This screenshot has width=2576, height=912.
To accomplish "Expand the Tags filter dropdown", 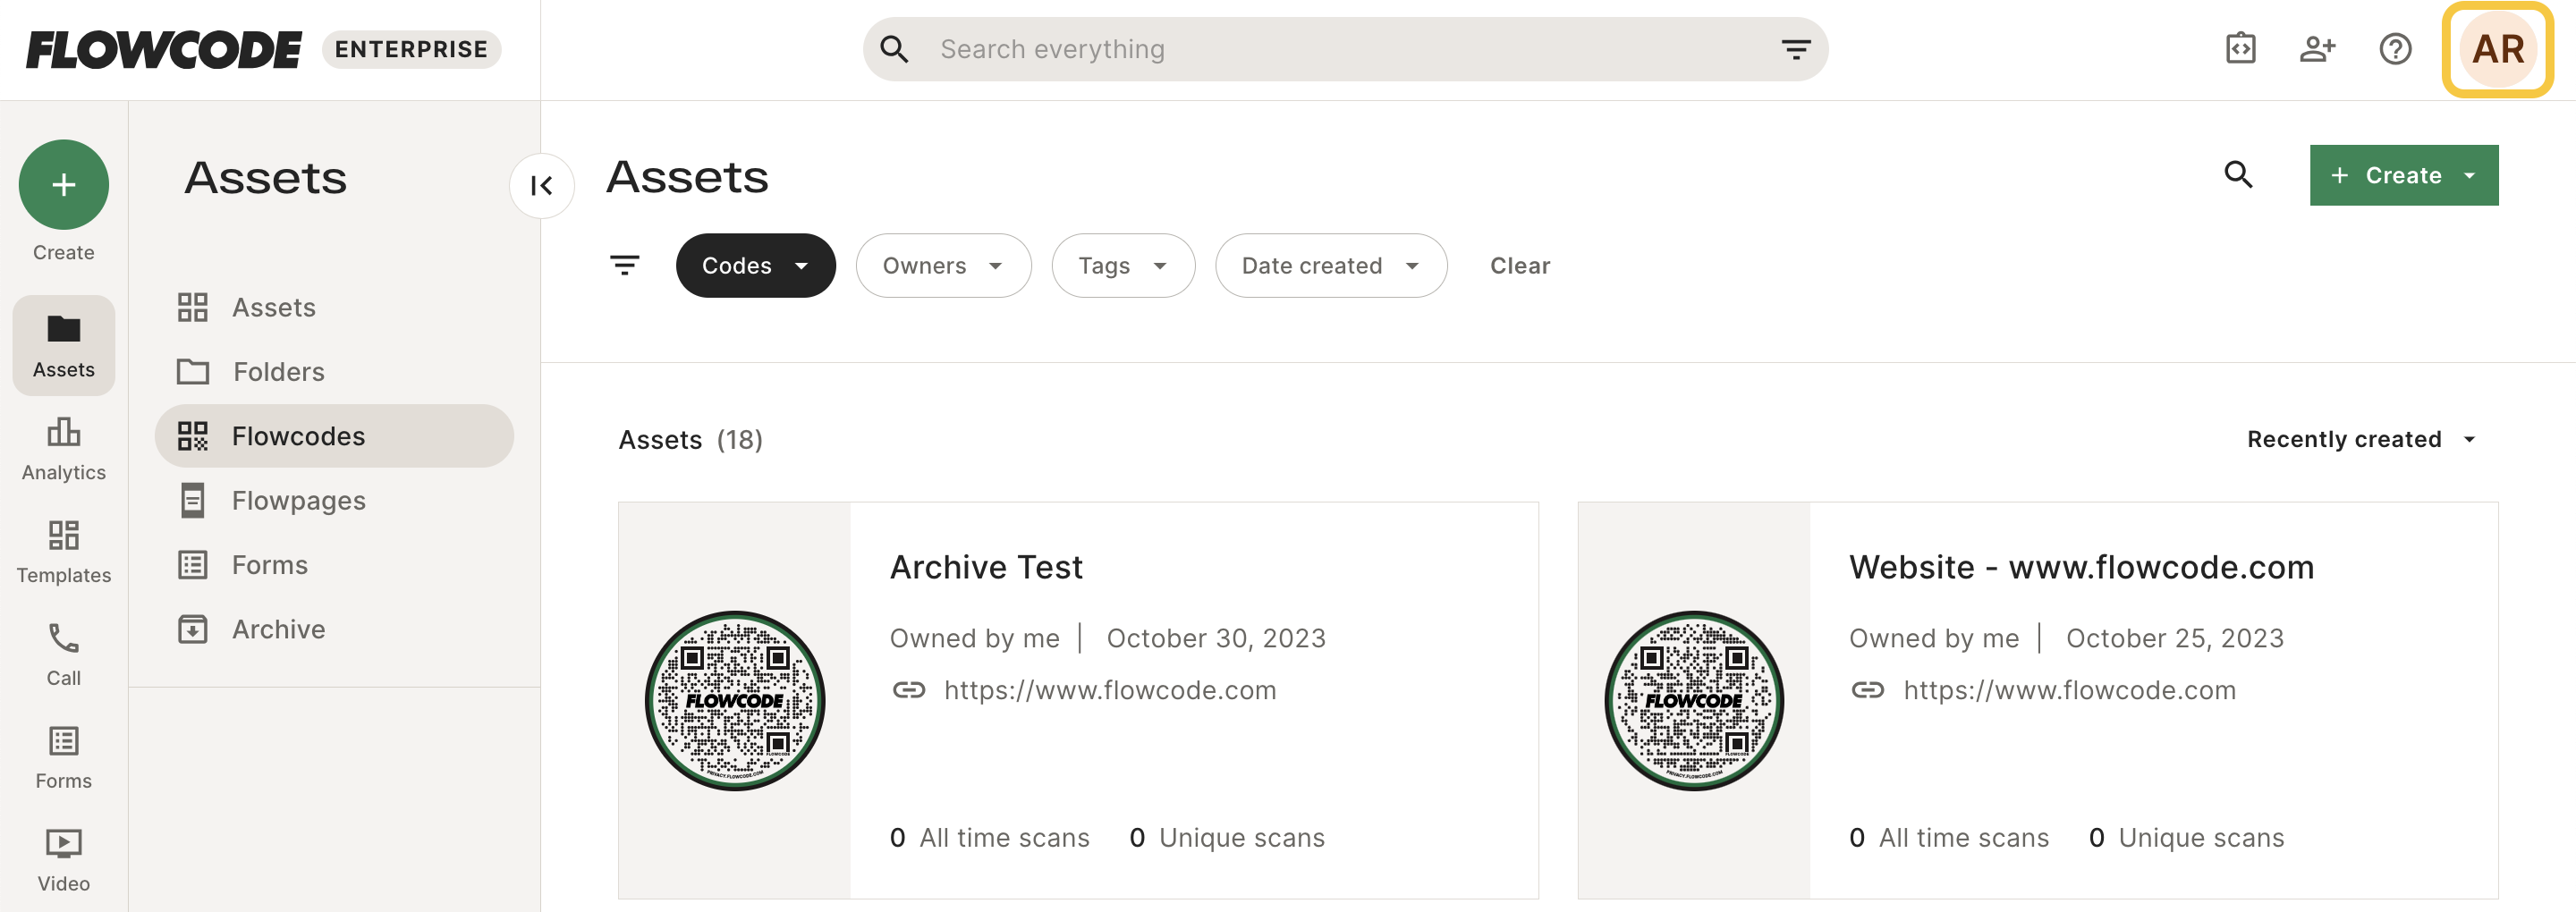I will (x=1123, y=265).
